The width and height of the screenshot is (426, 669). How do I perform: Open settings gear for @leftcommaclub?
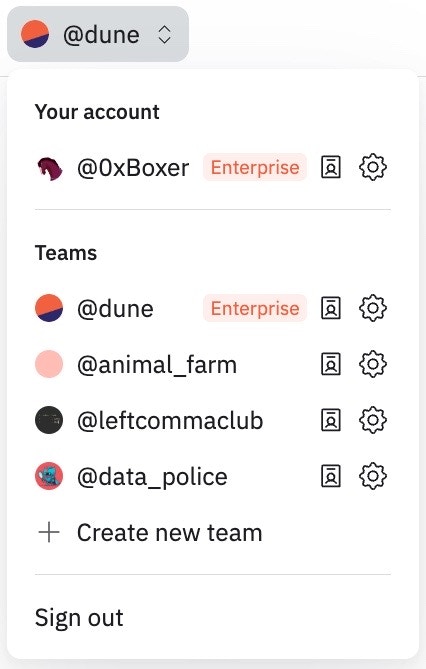click(373, 420)
